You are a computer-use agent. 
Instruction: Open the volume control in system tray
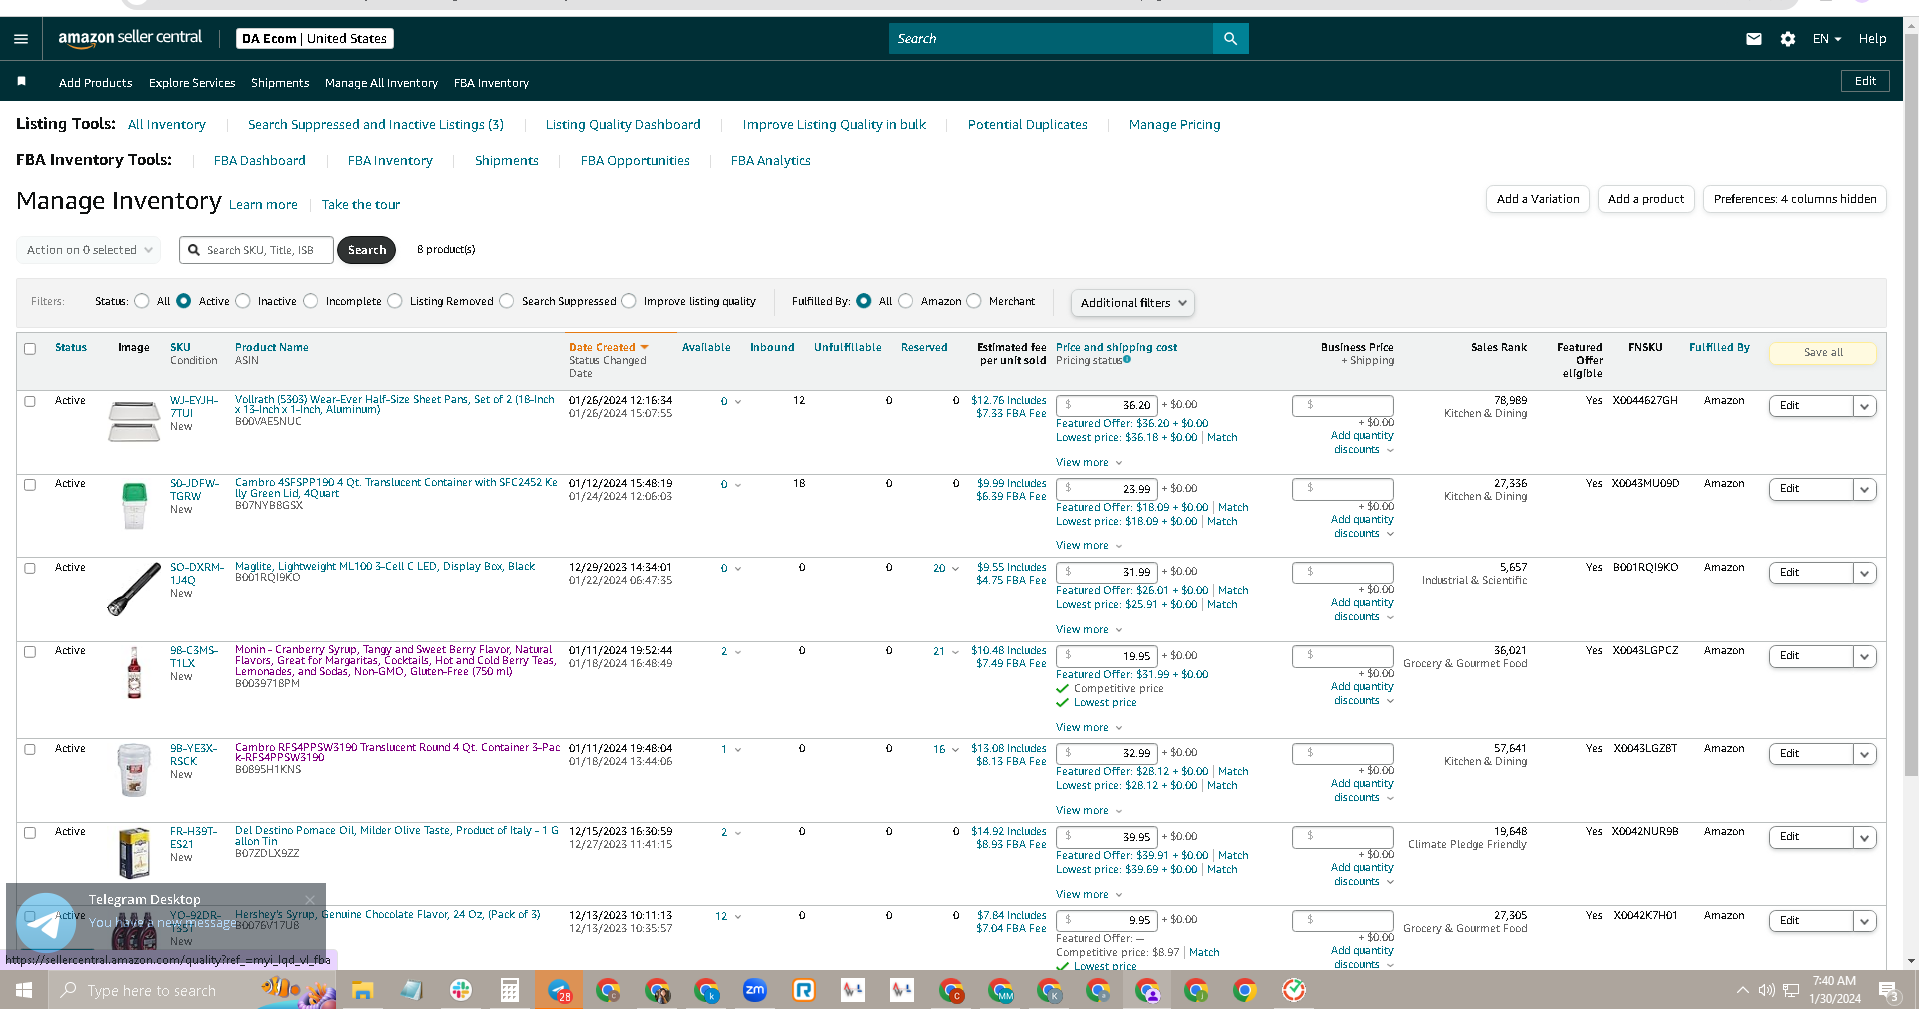(1766, 990)
